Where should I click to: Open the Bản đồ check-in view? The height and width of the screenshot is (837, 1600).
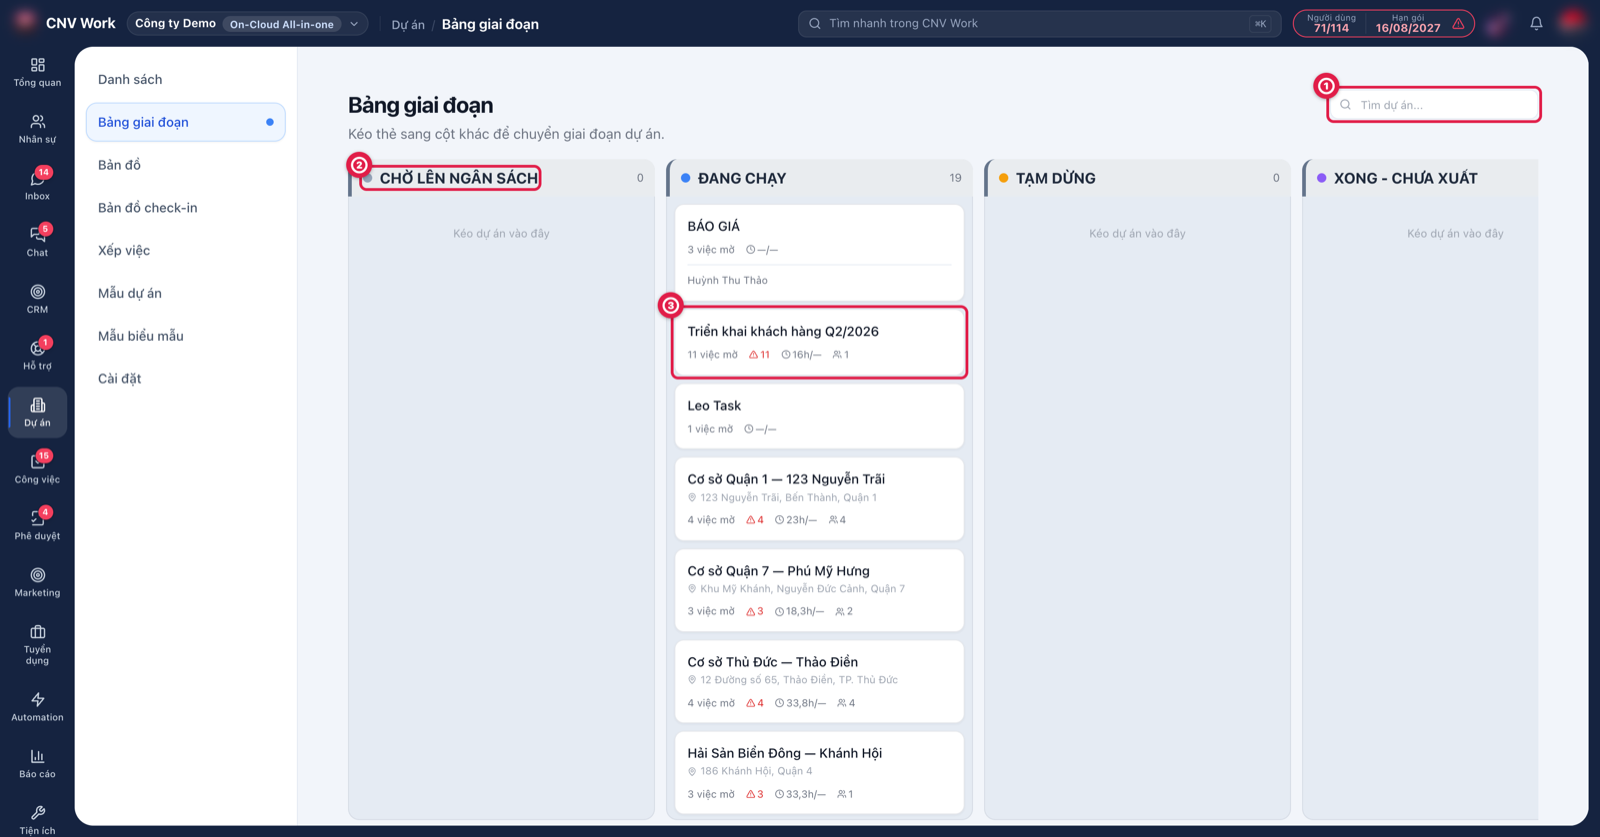point(185,208)
